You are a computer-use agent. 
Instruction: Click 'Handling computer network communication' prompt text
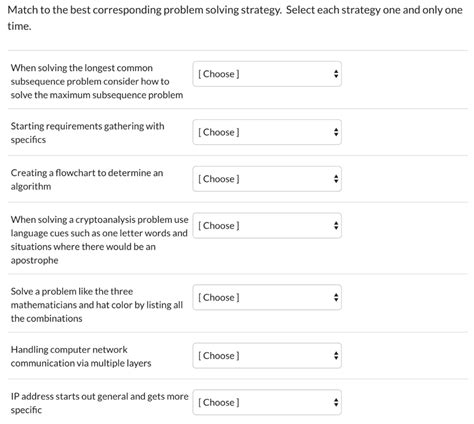(81, 356)
